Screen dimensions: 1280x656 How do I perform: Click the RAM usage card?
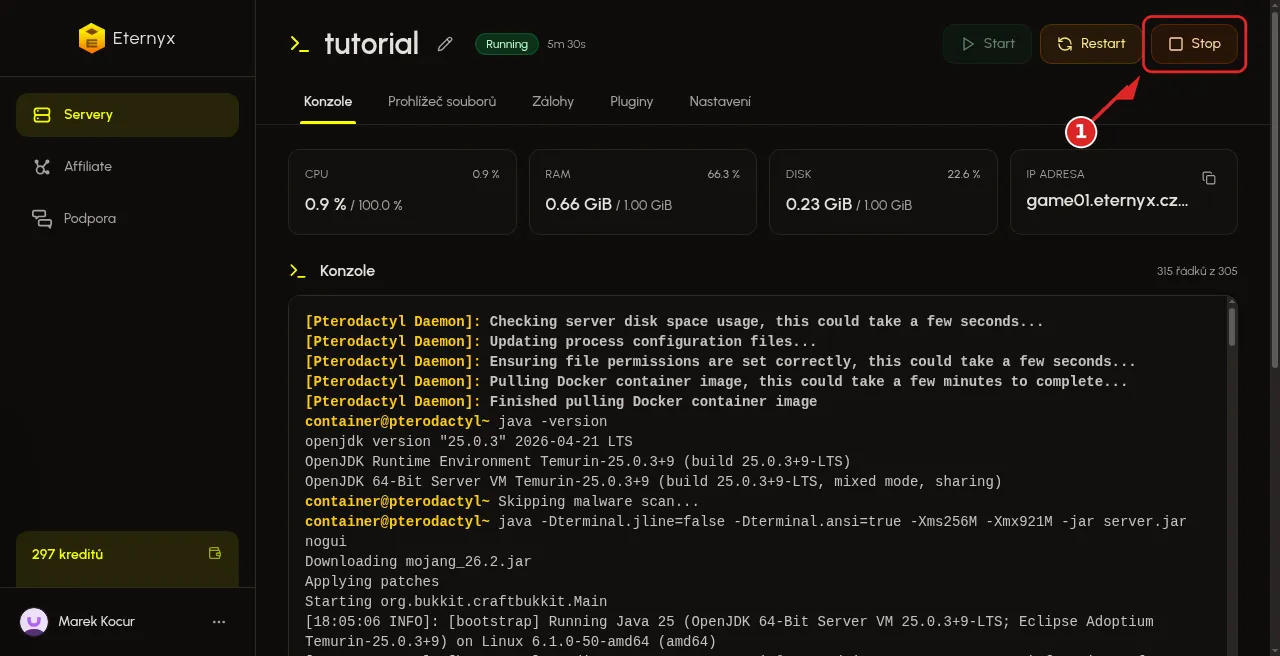click(643, 192)
